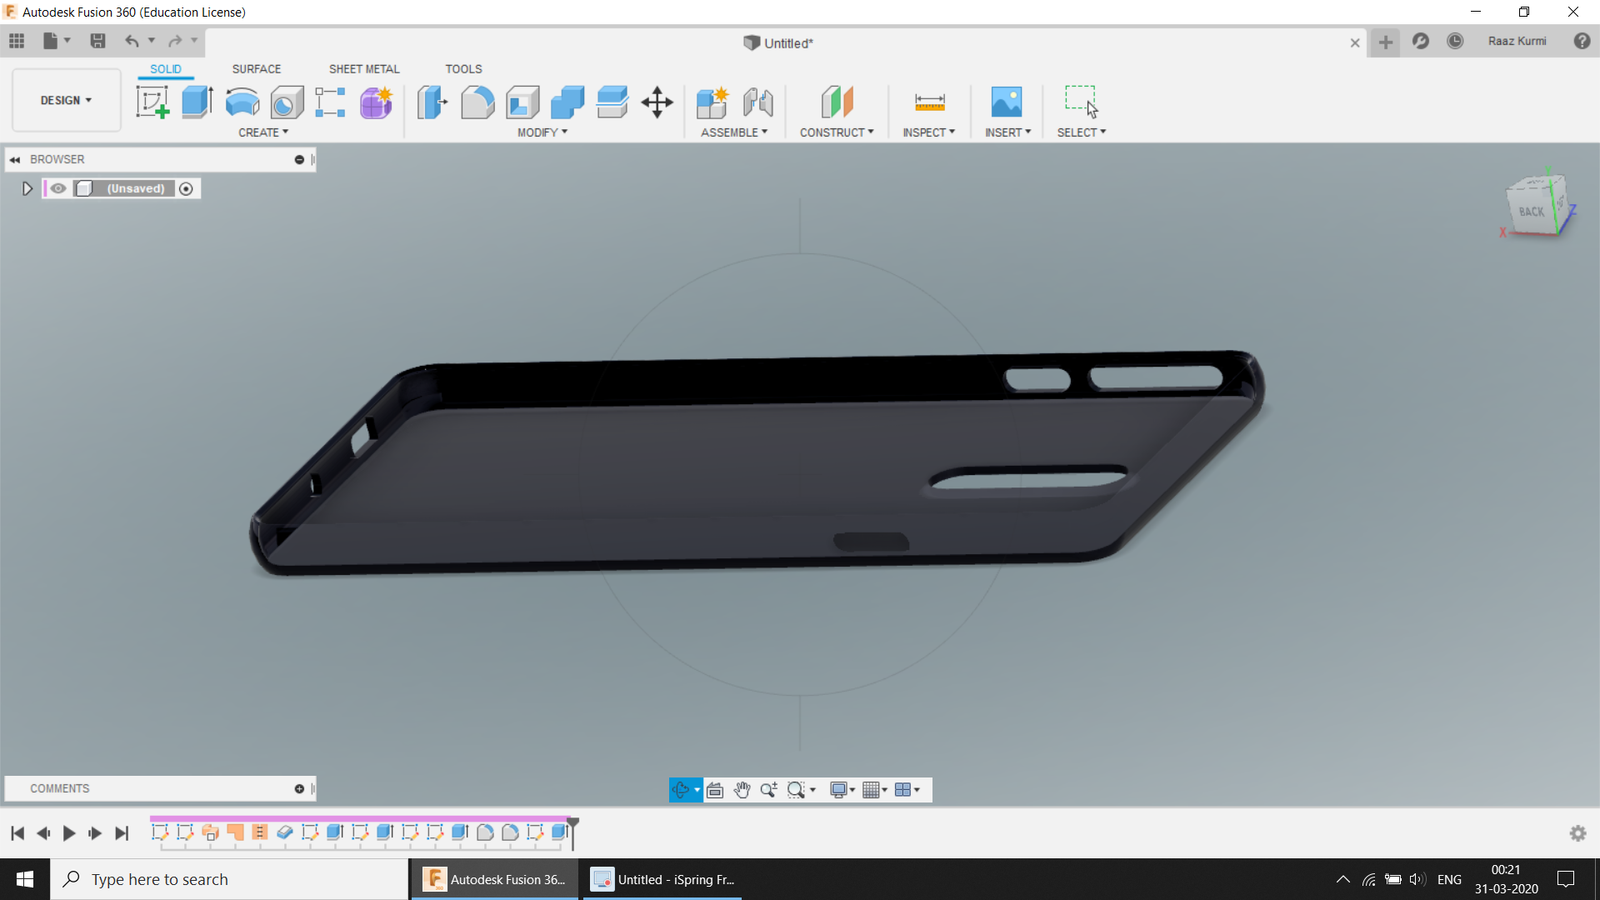Open the Raaz Kurmi account menu
1600x900 pixels.
click(1517, 41)
